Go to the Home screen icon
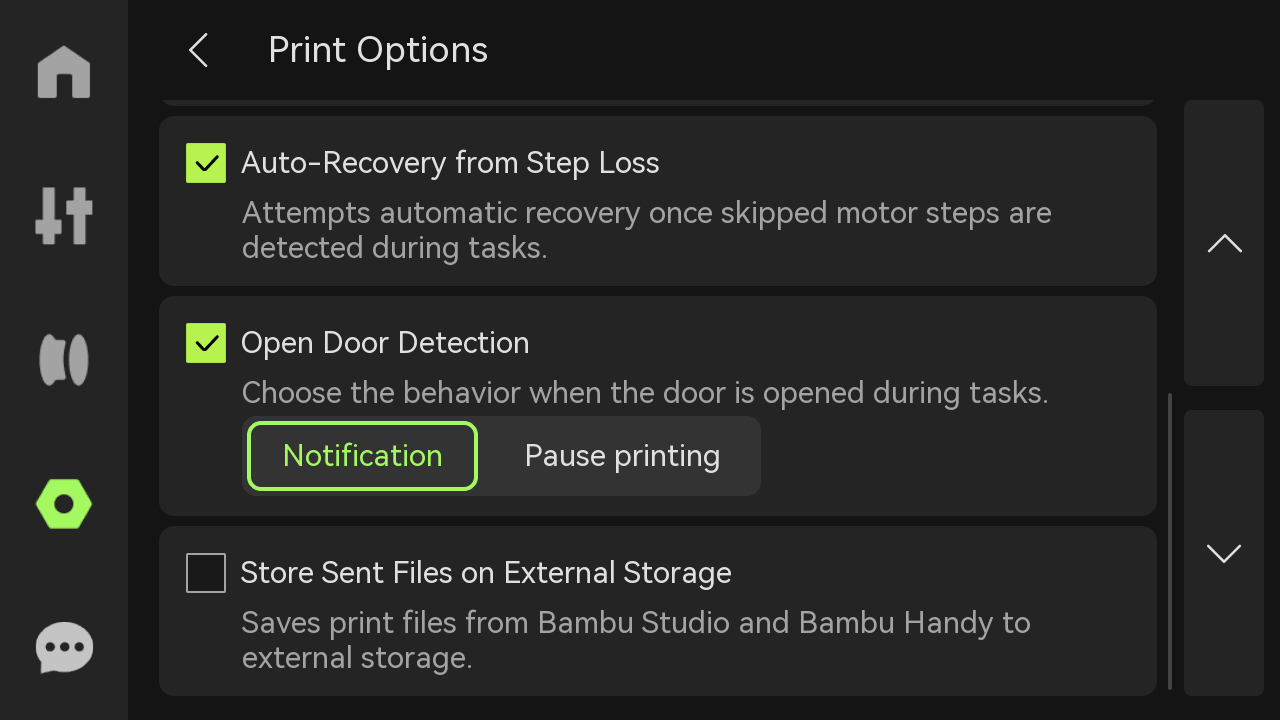The width and height of the screenshot is (1280, 720). [64, 72]
